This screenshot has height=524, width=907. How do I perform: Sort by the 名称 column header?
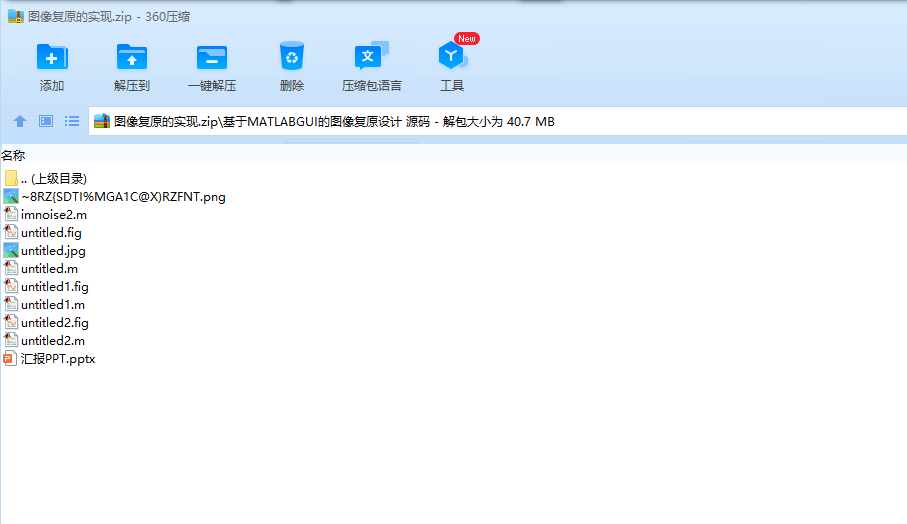click(x=13, y=155)
